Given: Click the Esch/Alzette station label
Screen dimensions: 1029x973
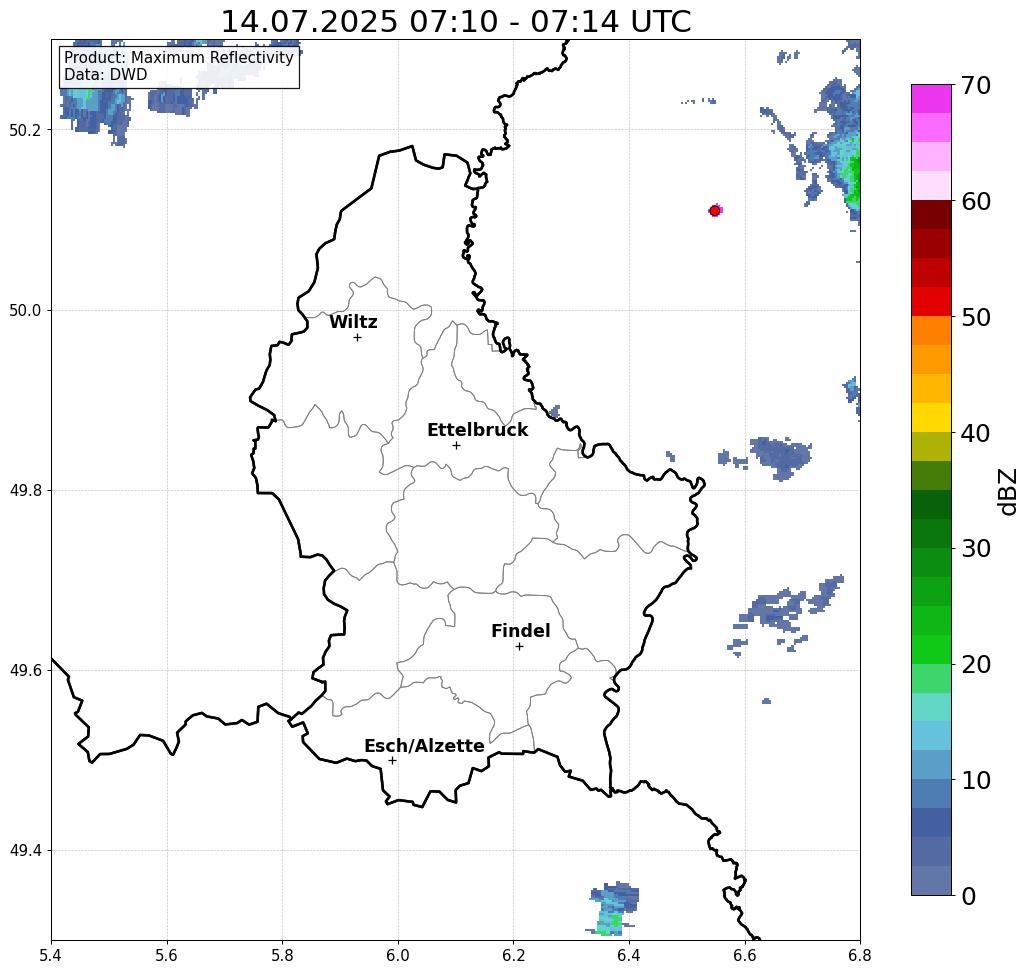Looking at the screenshot, I should [424, 746].
